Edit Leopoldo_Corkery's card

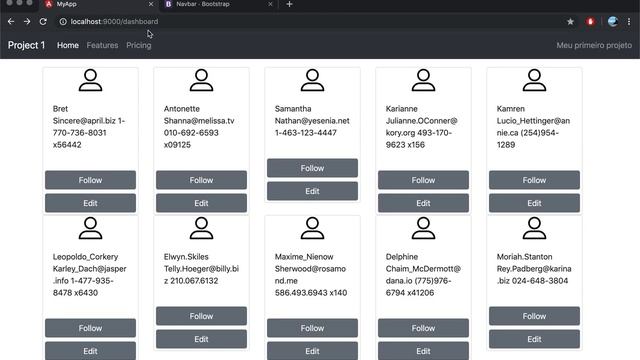tap(90, 351)
